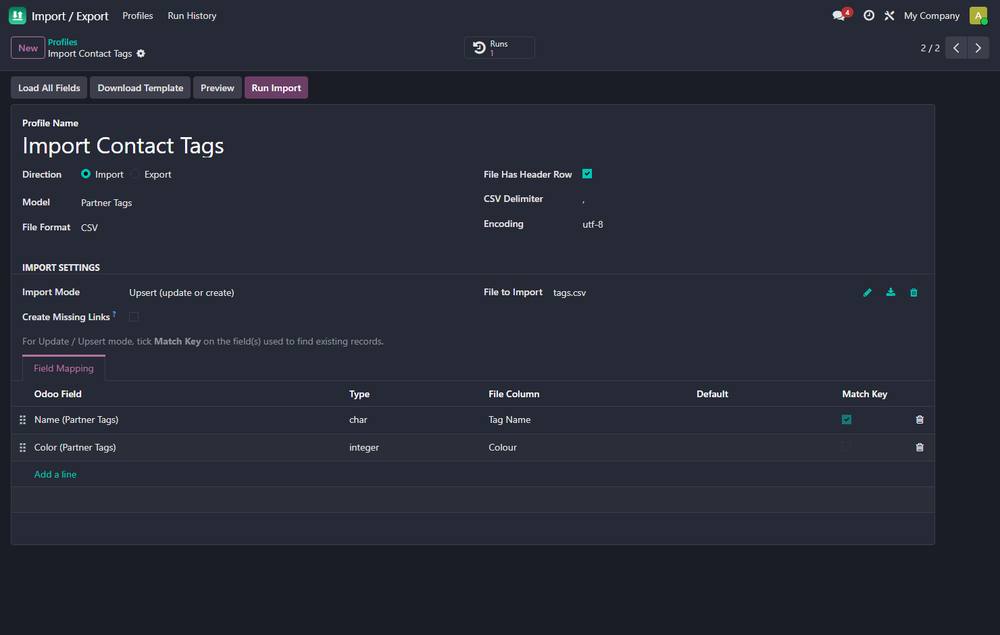
Task: Click the integer type cell
Action: pyautogui.click(x=364, y=448)
